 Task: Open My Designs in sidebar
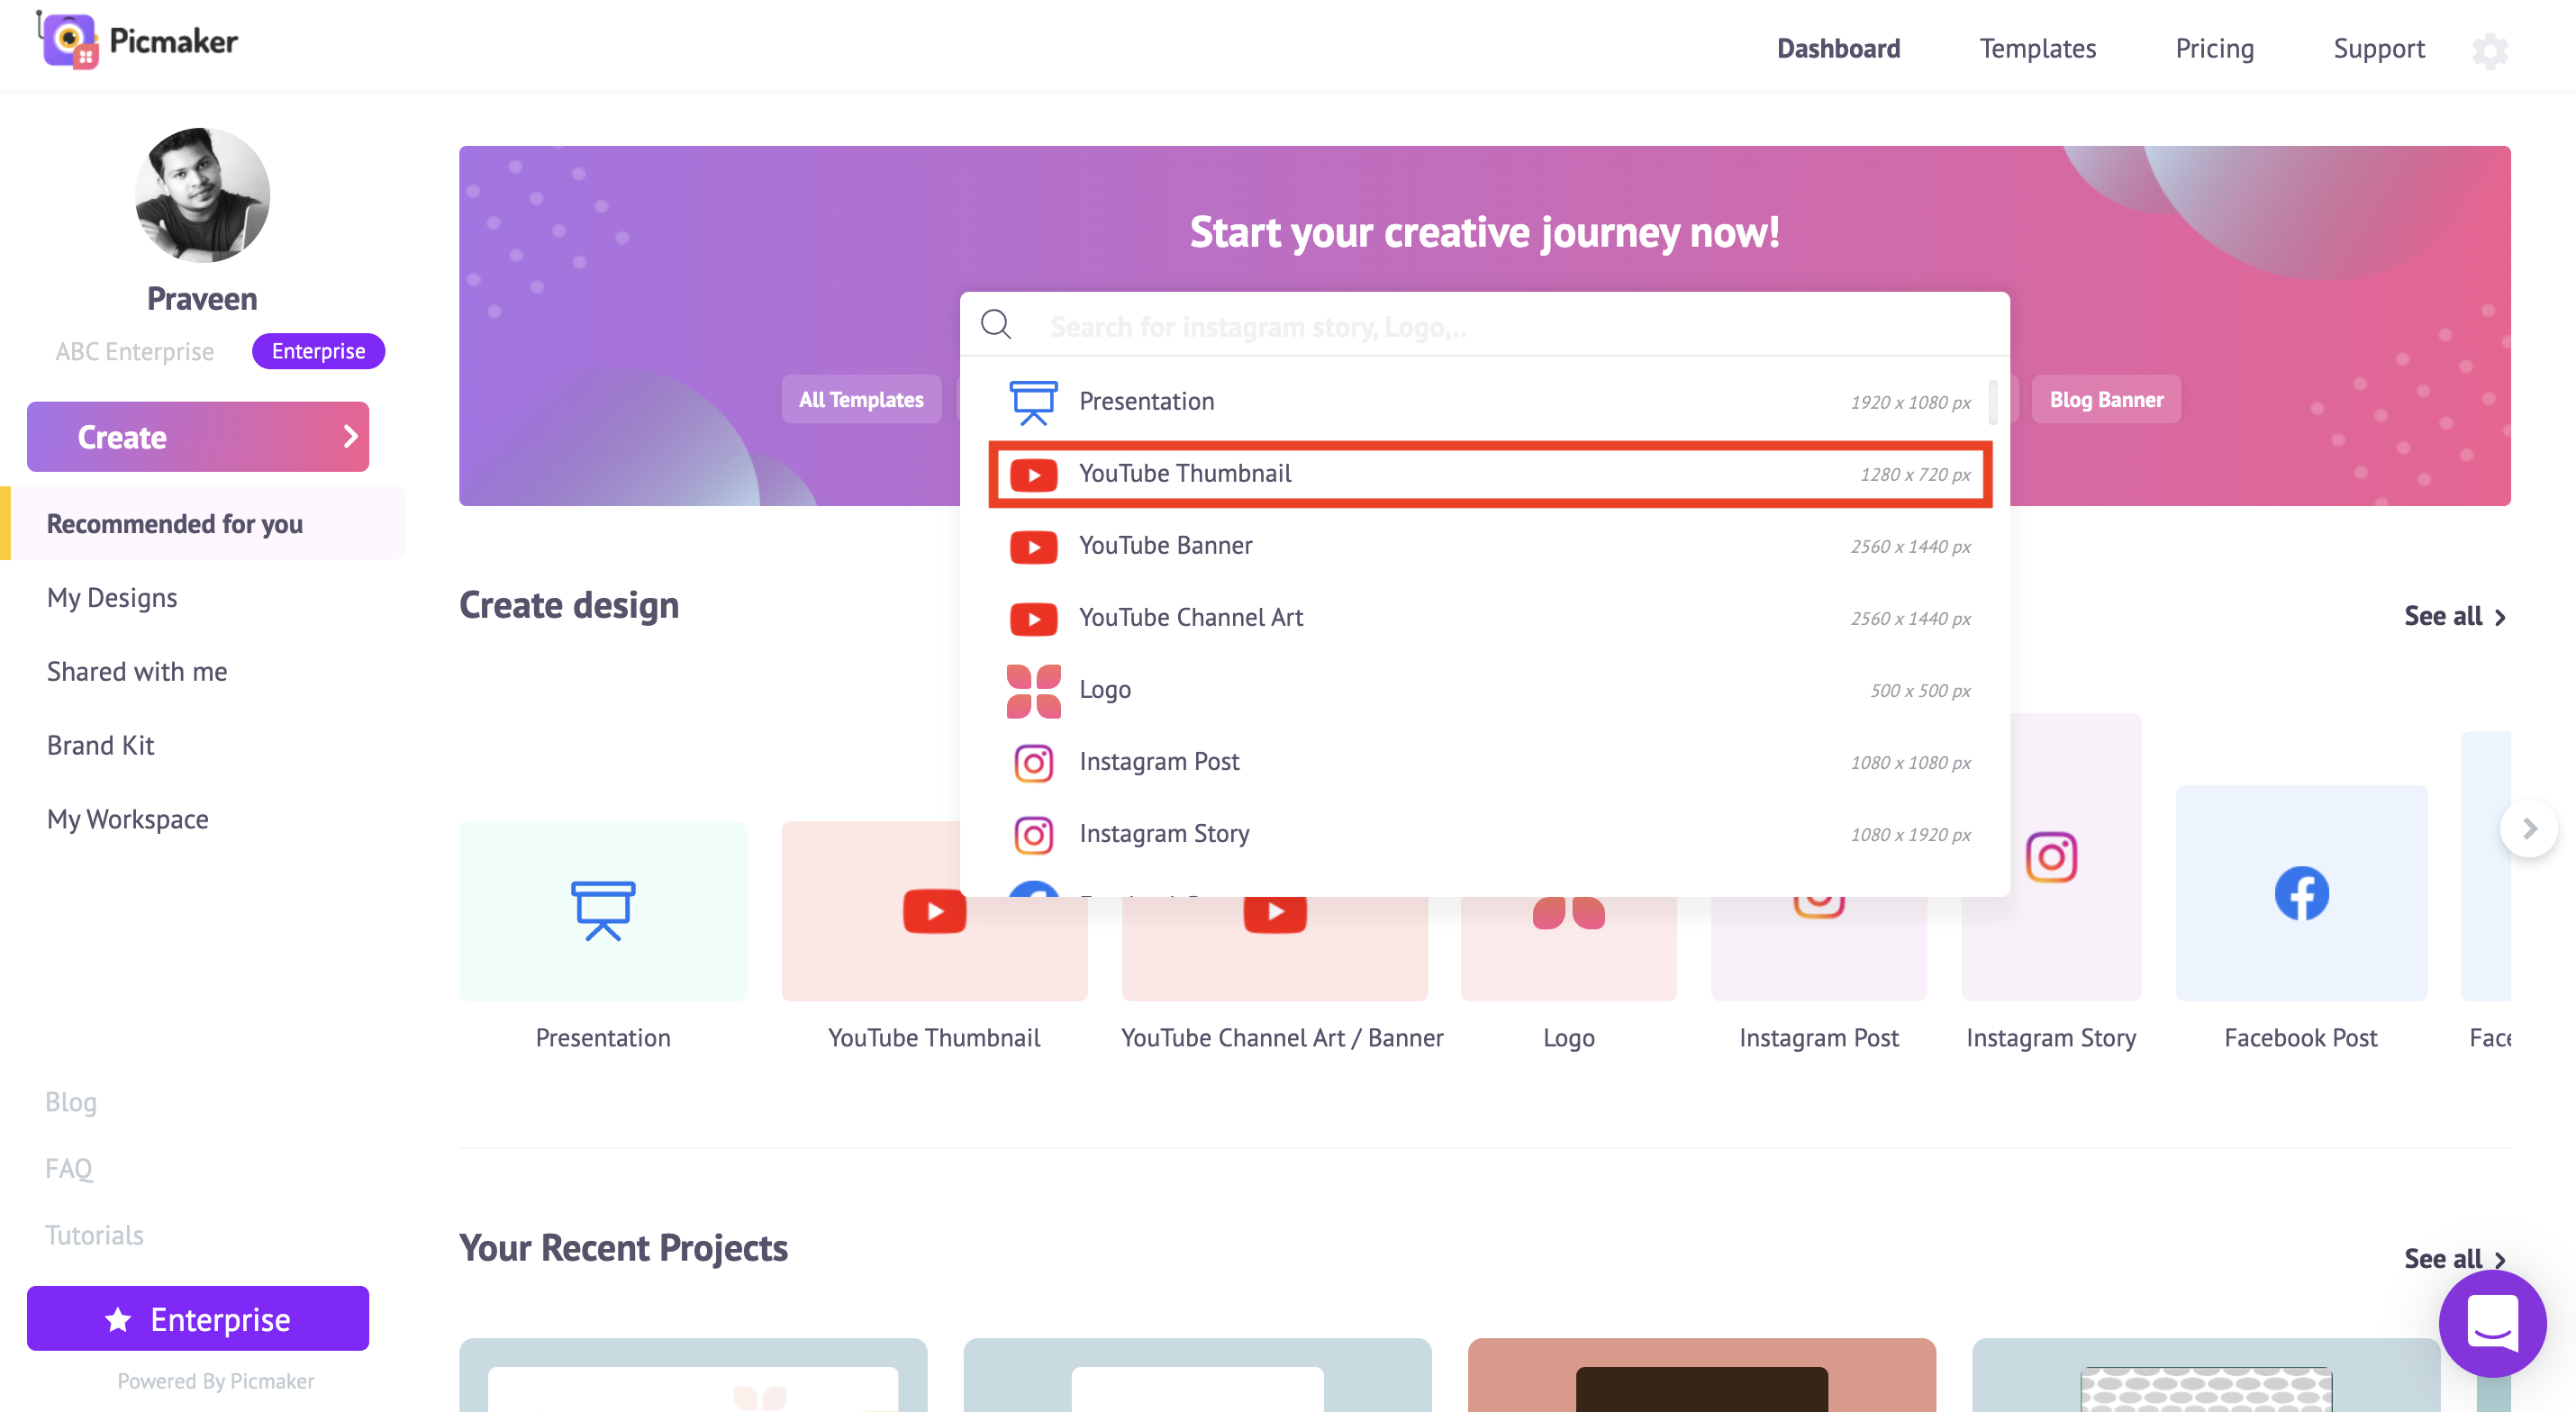pyautogui.click(x=112, y=597)
